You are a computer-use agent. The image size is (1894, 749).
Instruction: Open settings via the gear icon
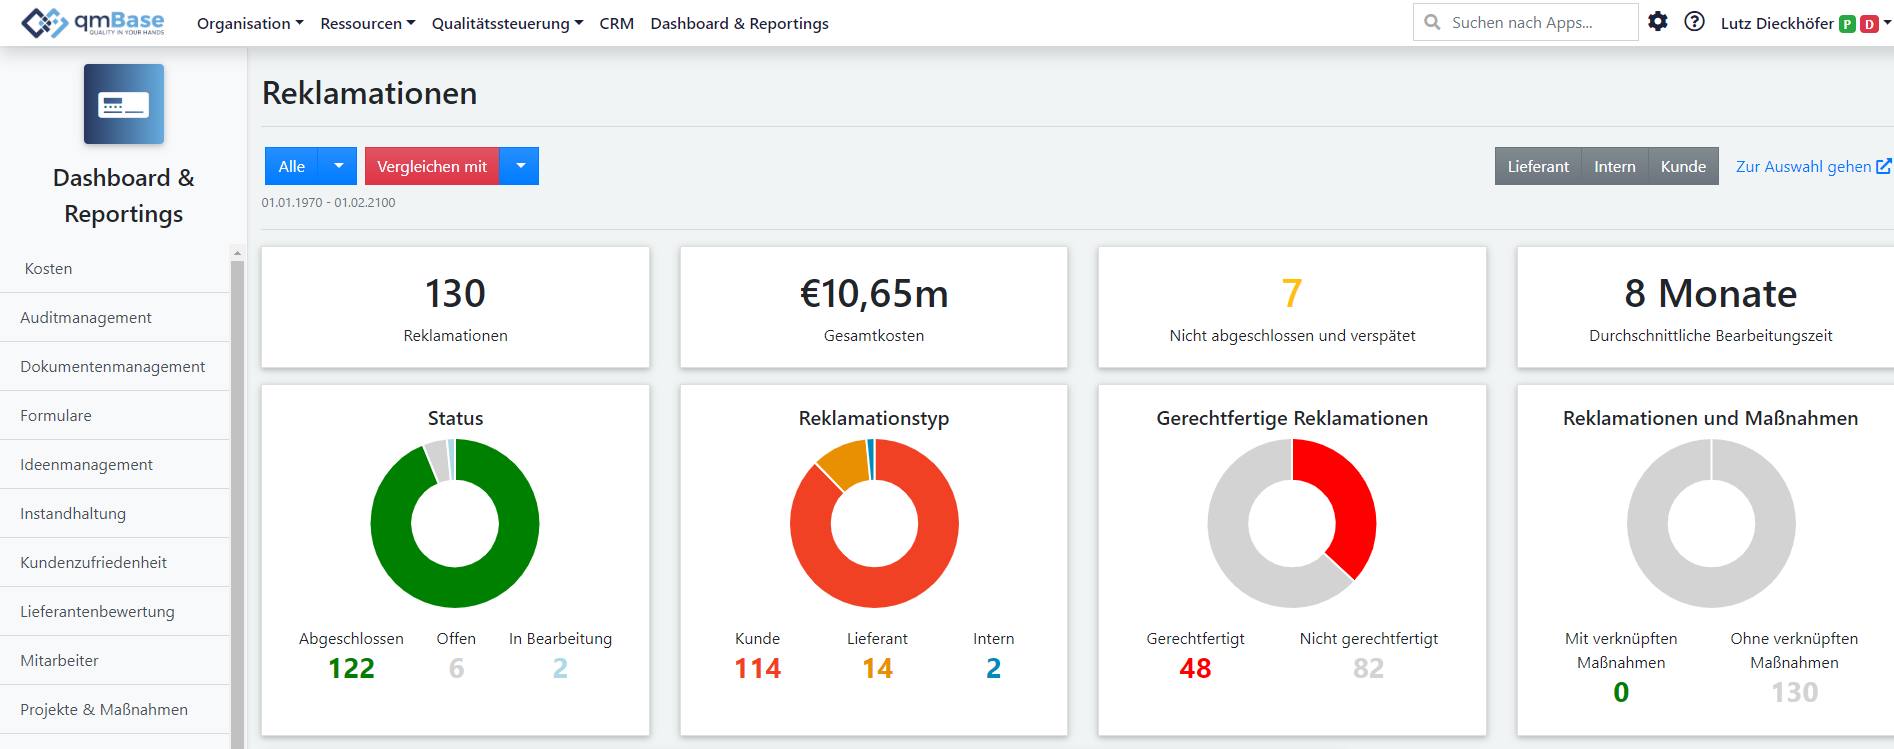tap(1658, 21)
